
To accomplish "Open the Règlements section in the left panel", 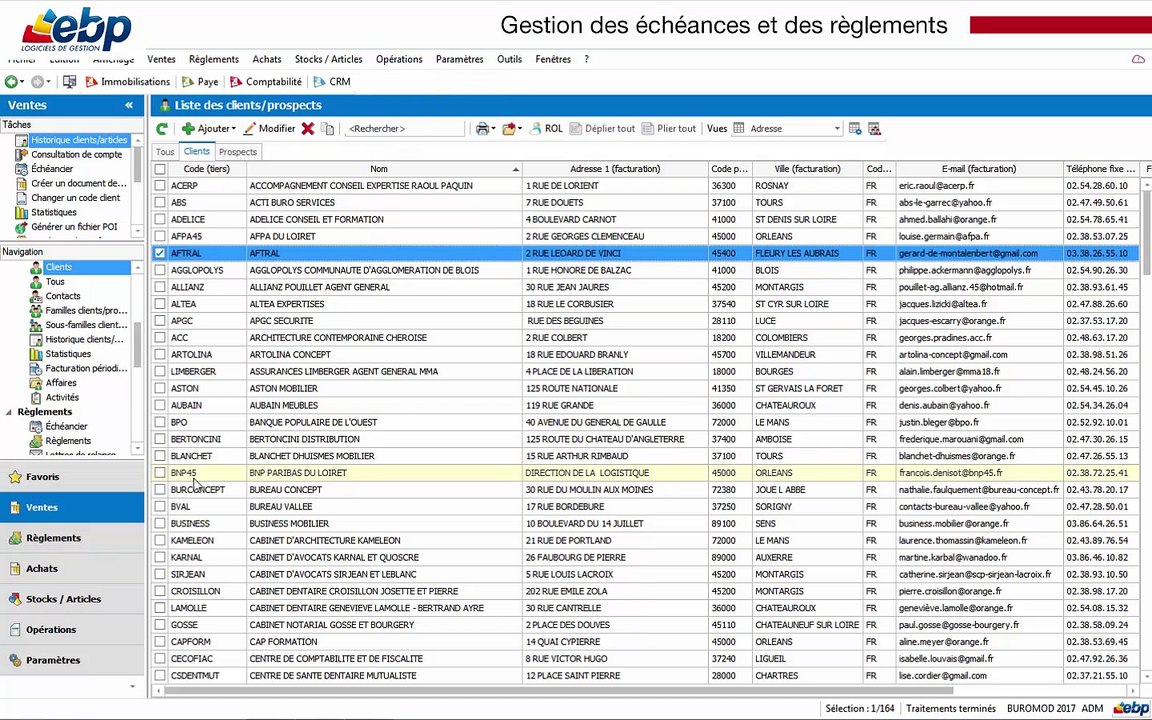I will (72, 538).
